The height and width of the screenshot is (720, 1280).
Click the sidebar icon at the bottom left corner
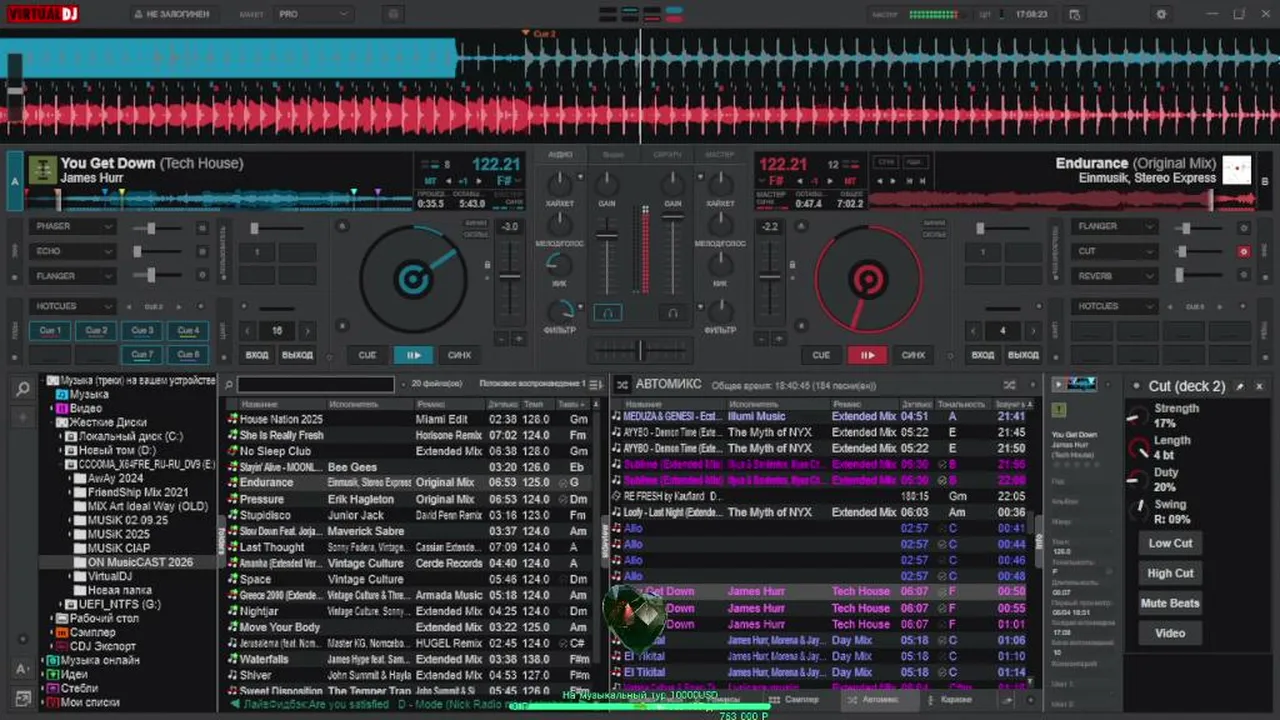[22, 698]
